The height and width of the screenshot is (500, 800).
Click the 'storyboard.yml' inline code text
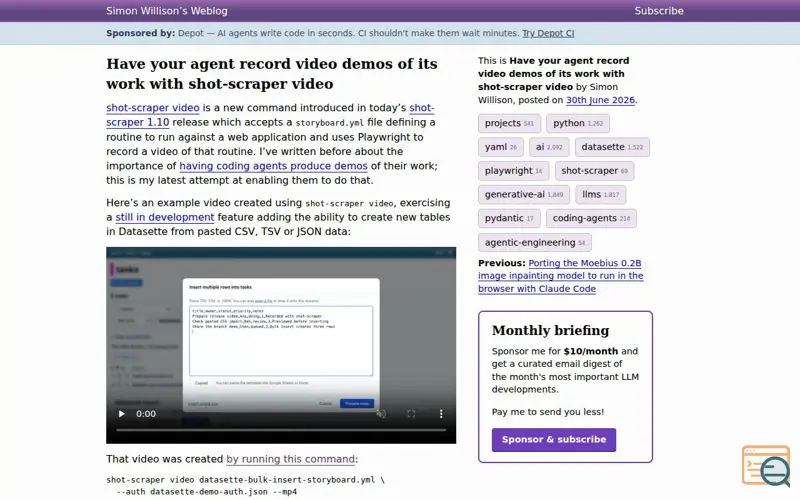330,123
